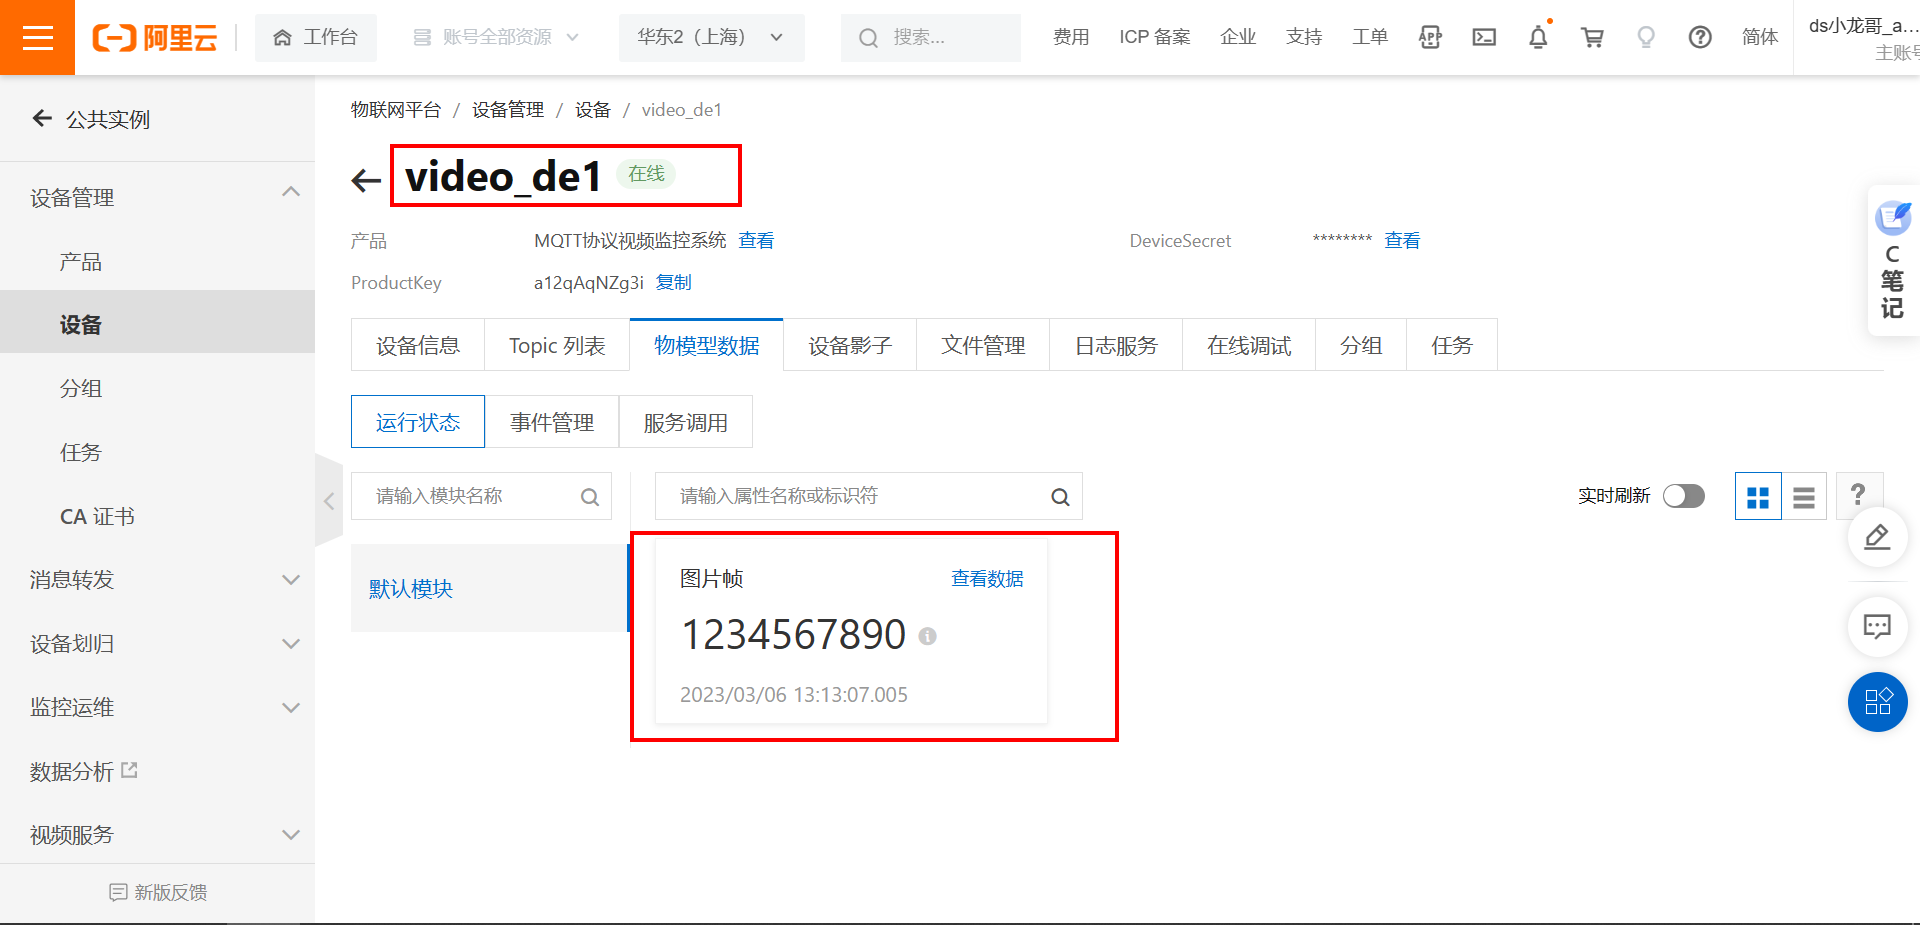Image resolution: width=1920 pixels, height=925 pixels.
Task: Focus the top search box
Action: point(931,37)
